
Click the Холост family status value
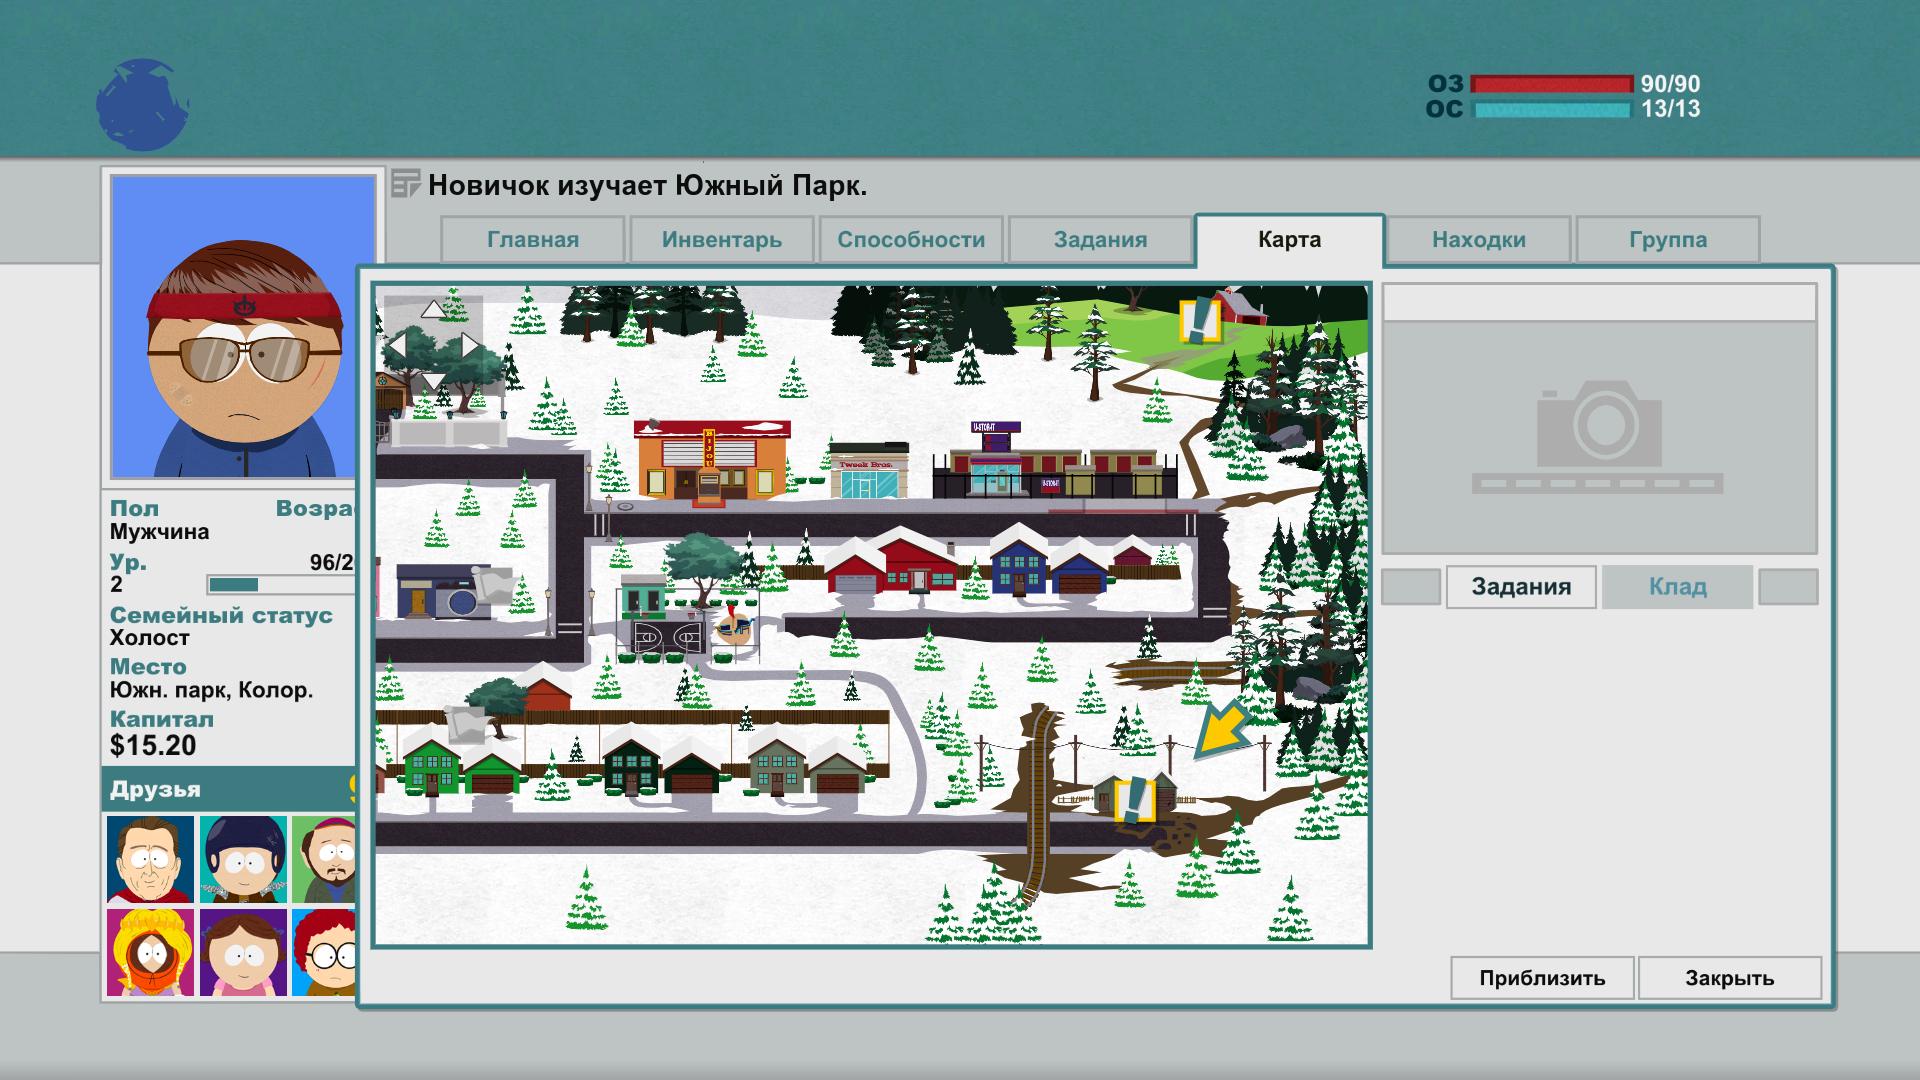click(150, 638)
